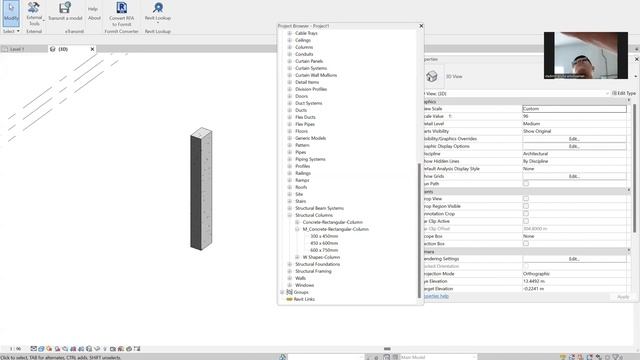This screenshot has height=360, width=640.
Task: Expand the Groups node
Action: click(282, 292)
